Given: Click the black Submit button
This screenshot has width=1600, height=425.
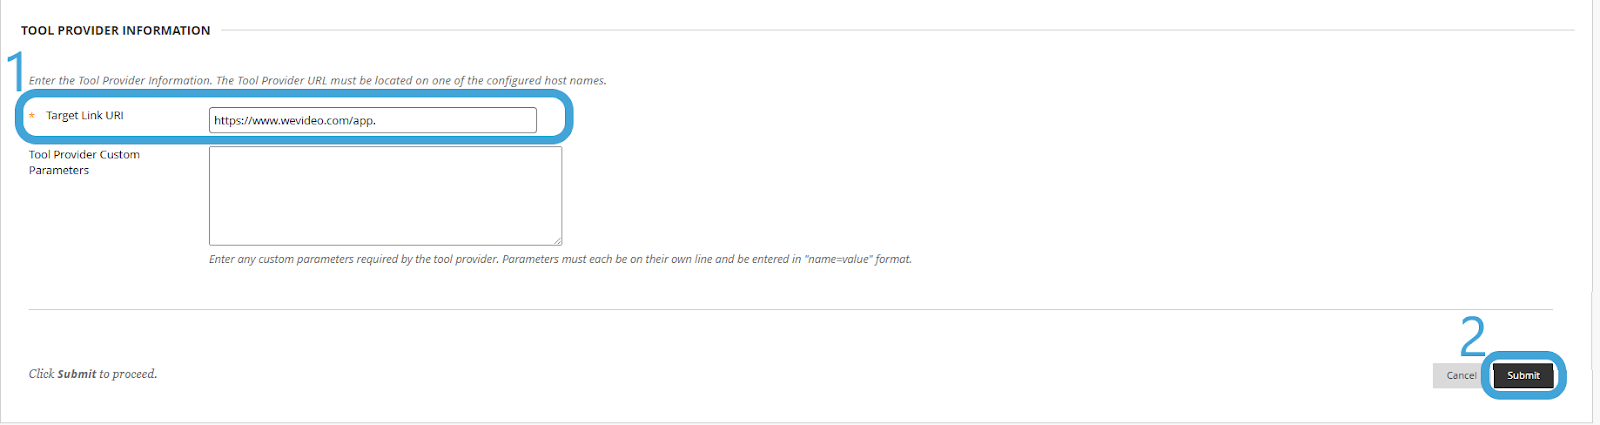Looking at the screenshot, I should pyautogui.click(x=1523, y=375).
